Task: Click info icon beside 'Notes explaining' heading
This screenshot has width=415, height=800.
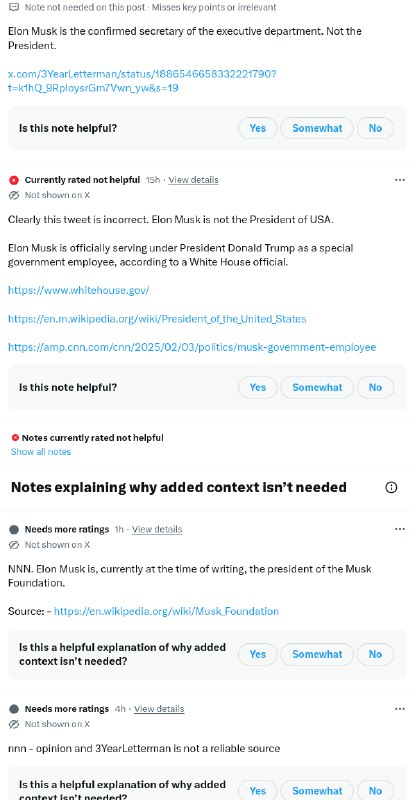Action: [391, 487]
